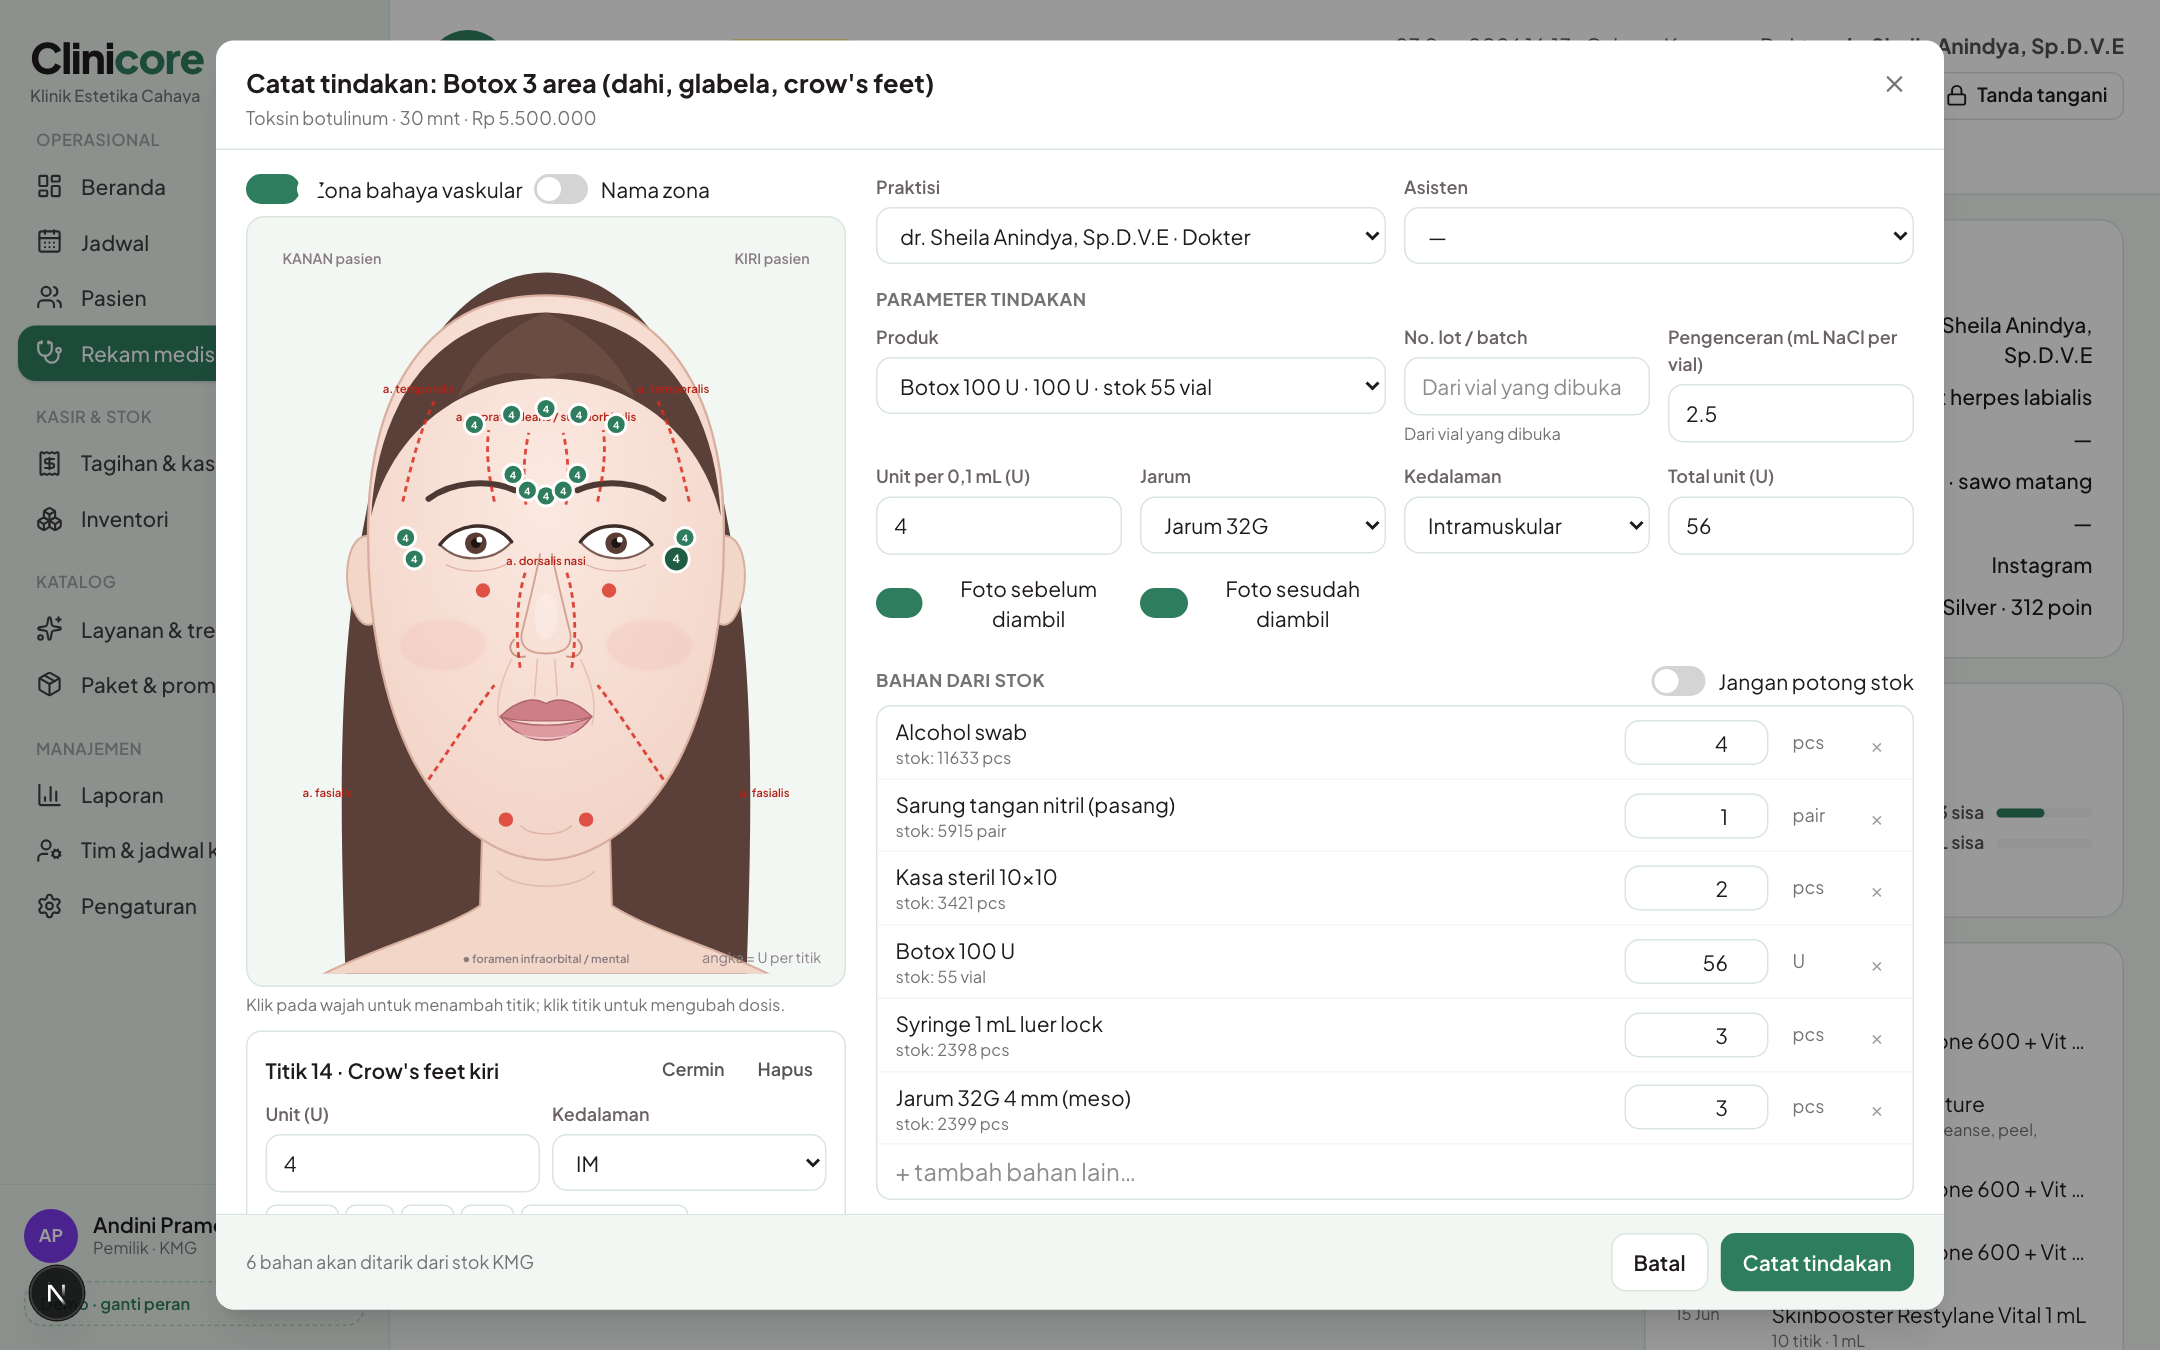Click the Beranda dashboard icon in sidebar
The width and height of the screenshot is (2160, 1350).
50,187
